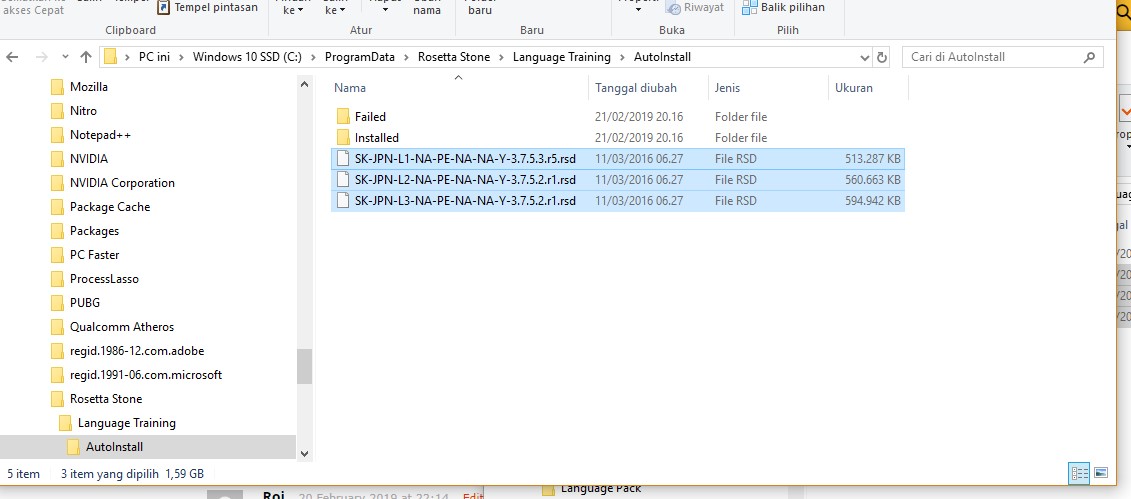Navigate to ProgramData breadcrumb
This screenshot has height=499, width=1131.
(x=360, y=57)
